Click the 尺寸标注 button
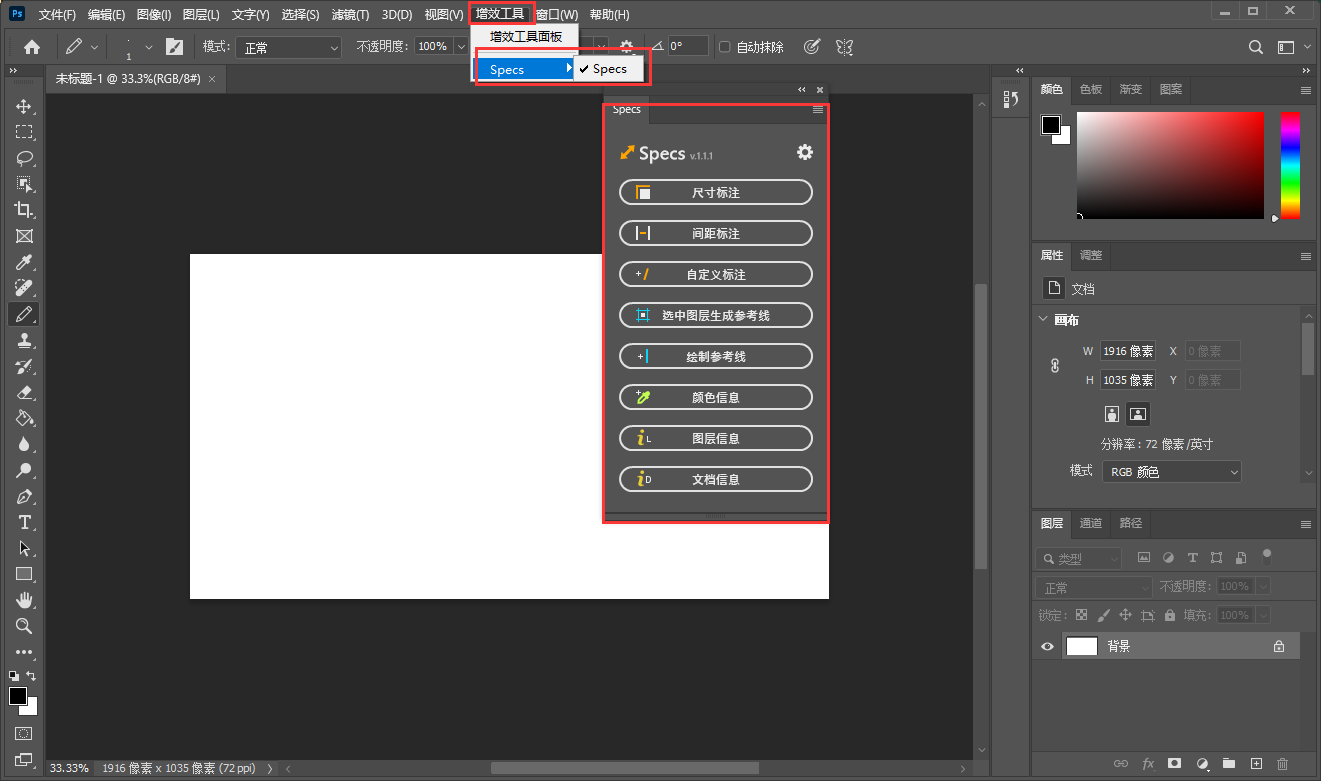The image size is (1321, 781). (715, 193)
